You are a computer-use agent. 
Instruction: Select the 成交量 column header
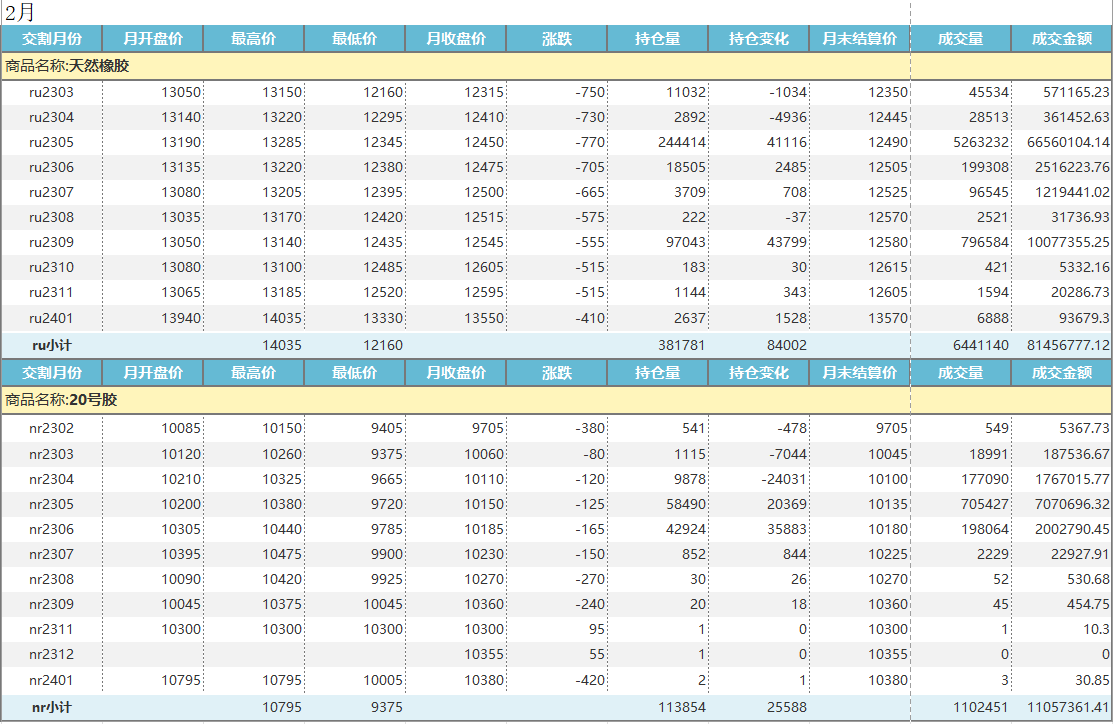coord(962,38)
